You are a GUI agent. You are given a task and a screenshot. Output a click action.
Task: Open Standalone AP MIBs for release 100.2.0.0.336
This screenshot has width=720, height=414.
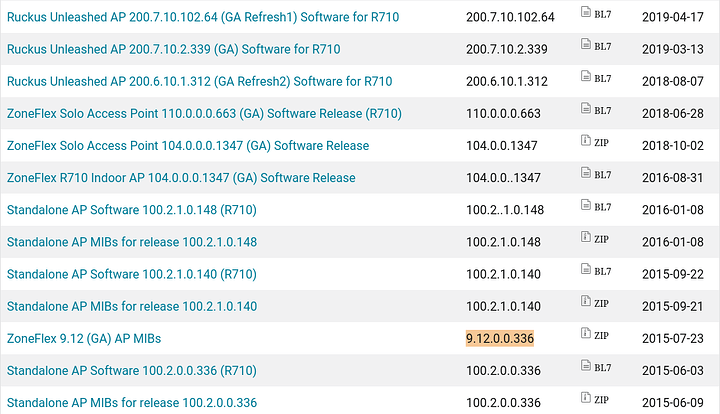(x=132, y=403)
